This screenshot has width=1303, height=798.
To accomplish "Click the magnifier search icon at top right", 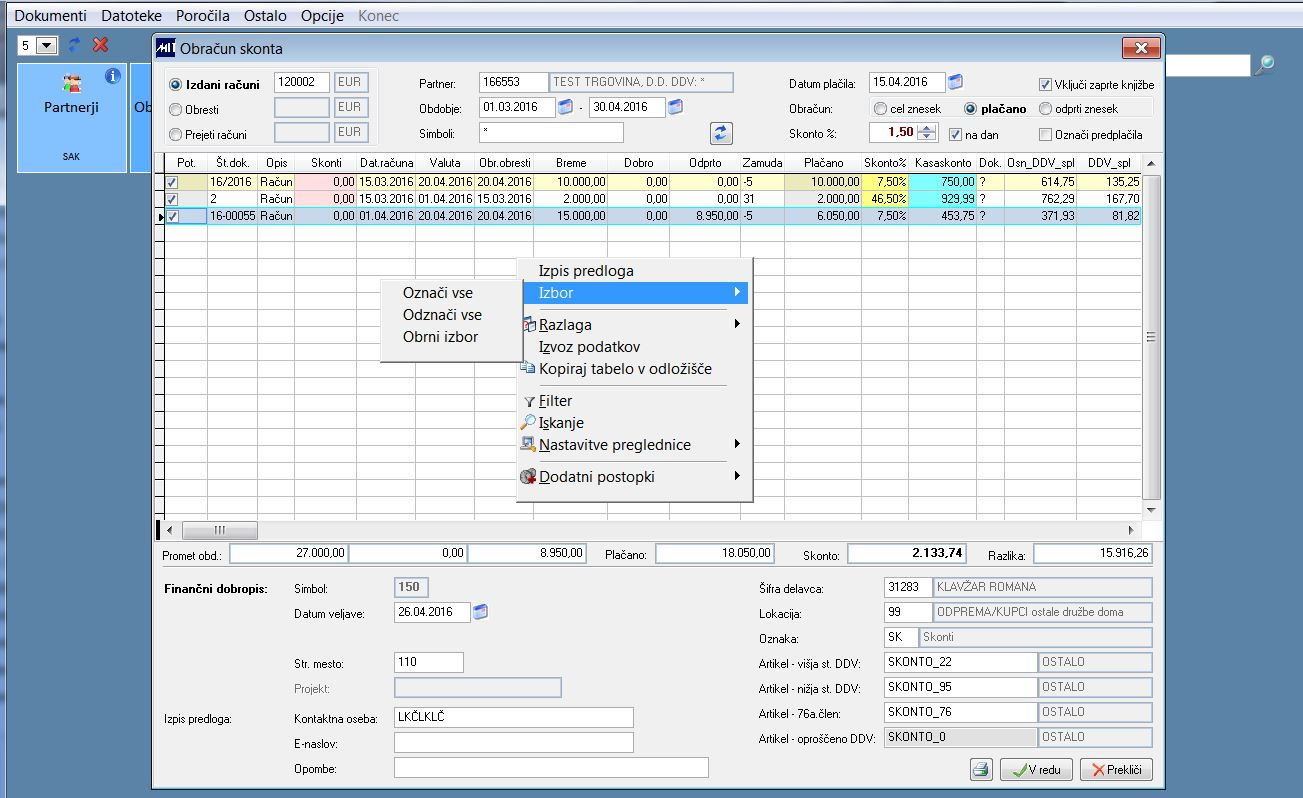I will [1266, 65].
